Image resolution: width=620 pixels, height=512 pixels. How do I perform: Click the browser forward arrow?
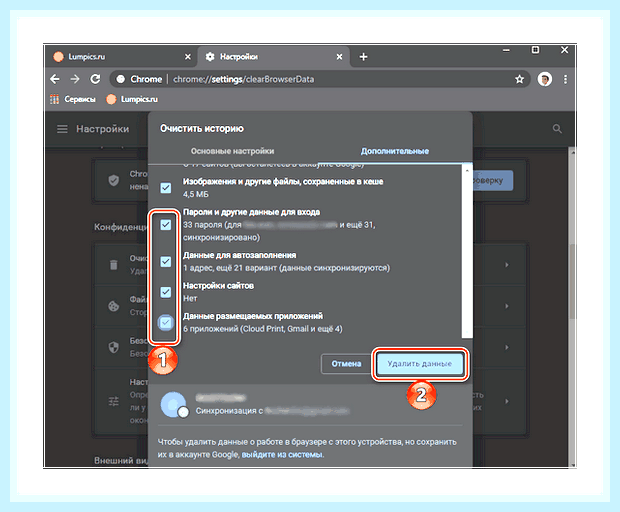coord(75,79)
